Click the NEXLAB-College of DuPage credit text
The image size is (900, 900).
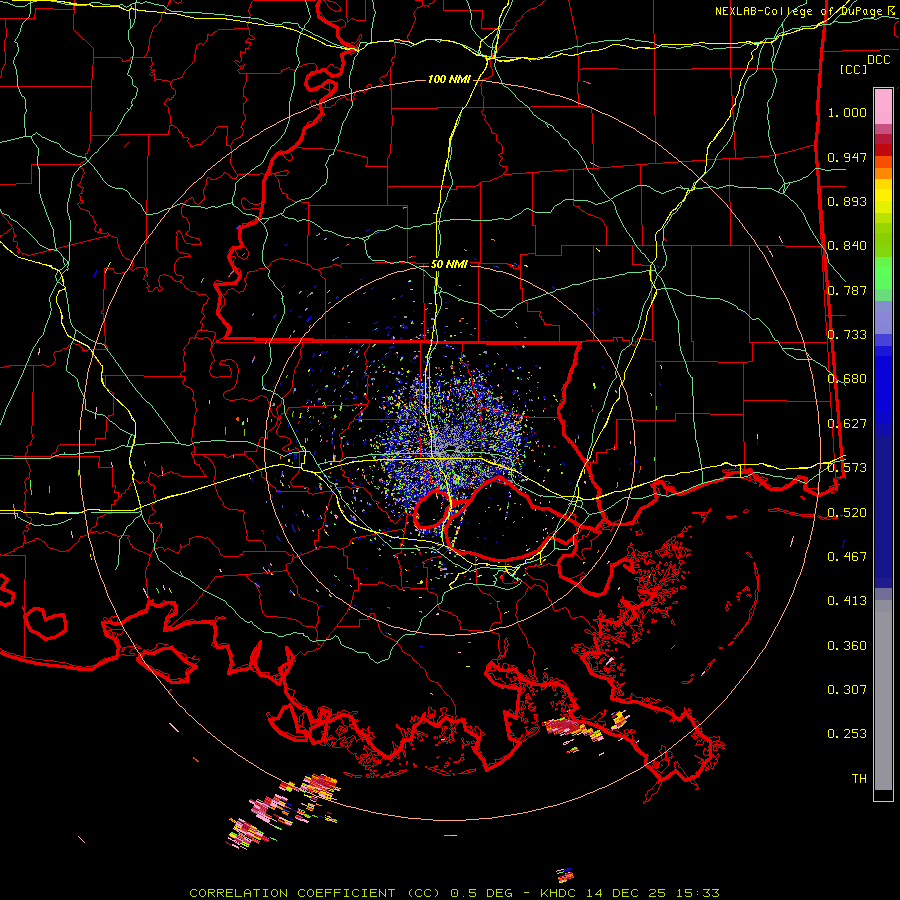point(800,11)
